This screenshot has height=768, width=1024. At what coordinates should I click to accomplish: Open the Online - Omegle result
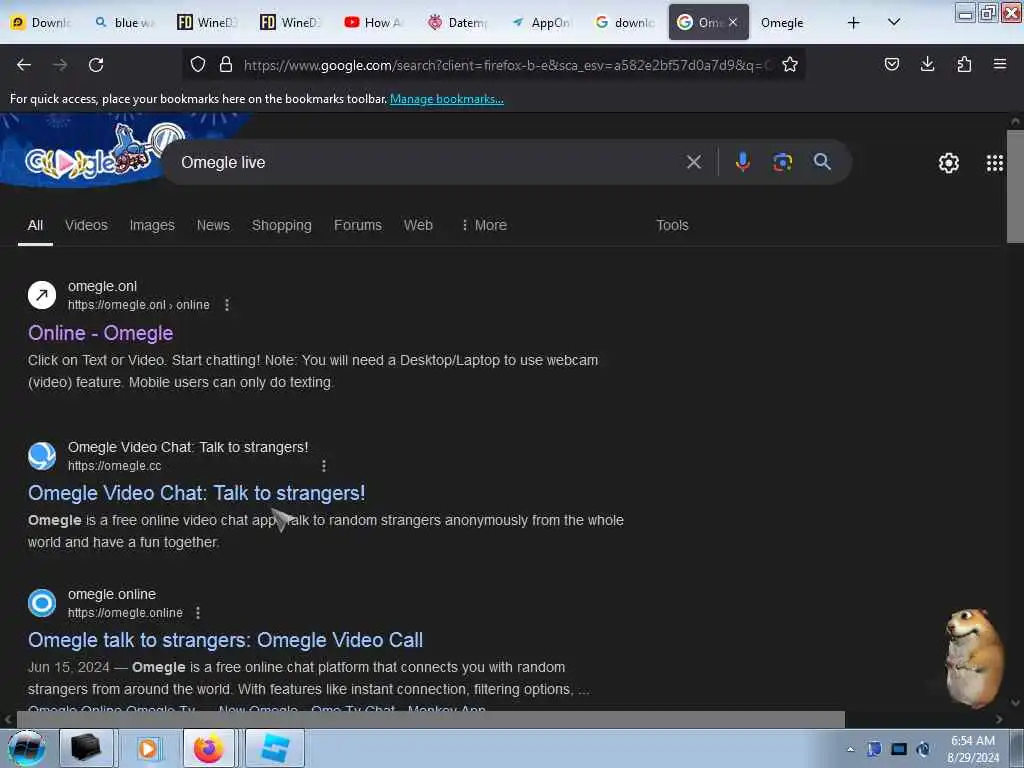point(101,333)
